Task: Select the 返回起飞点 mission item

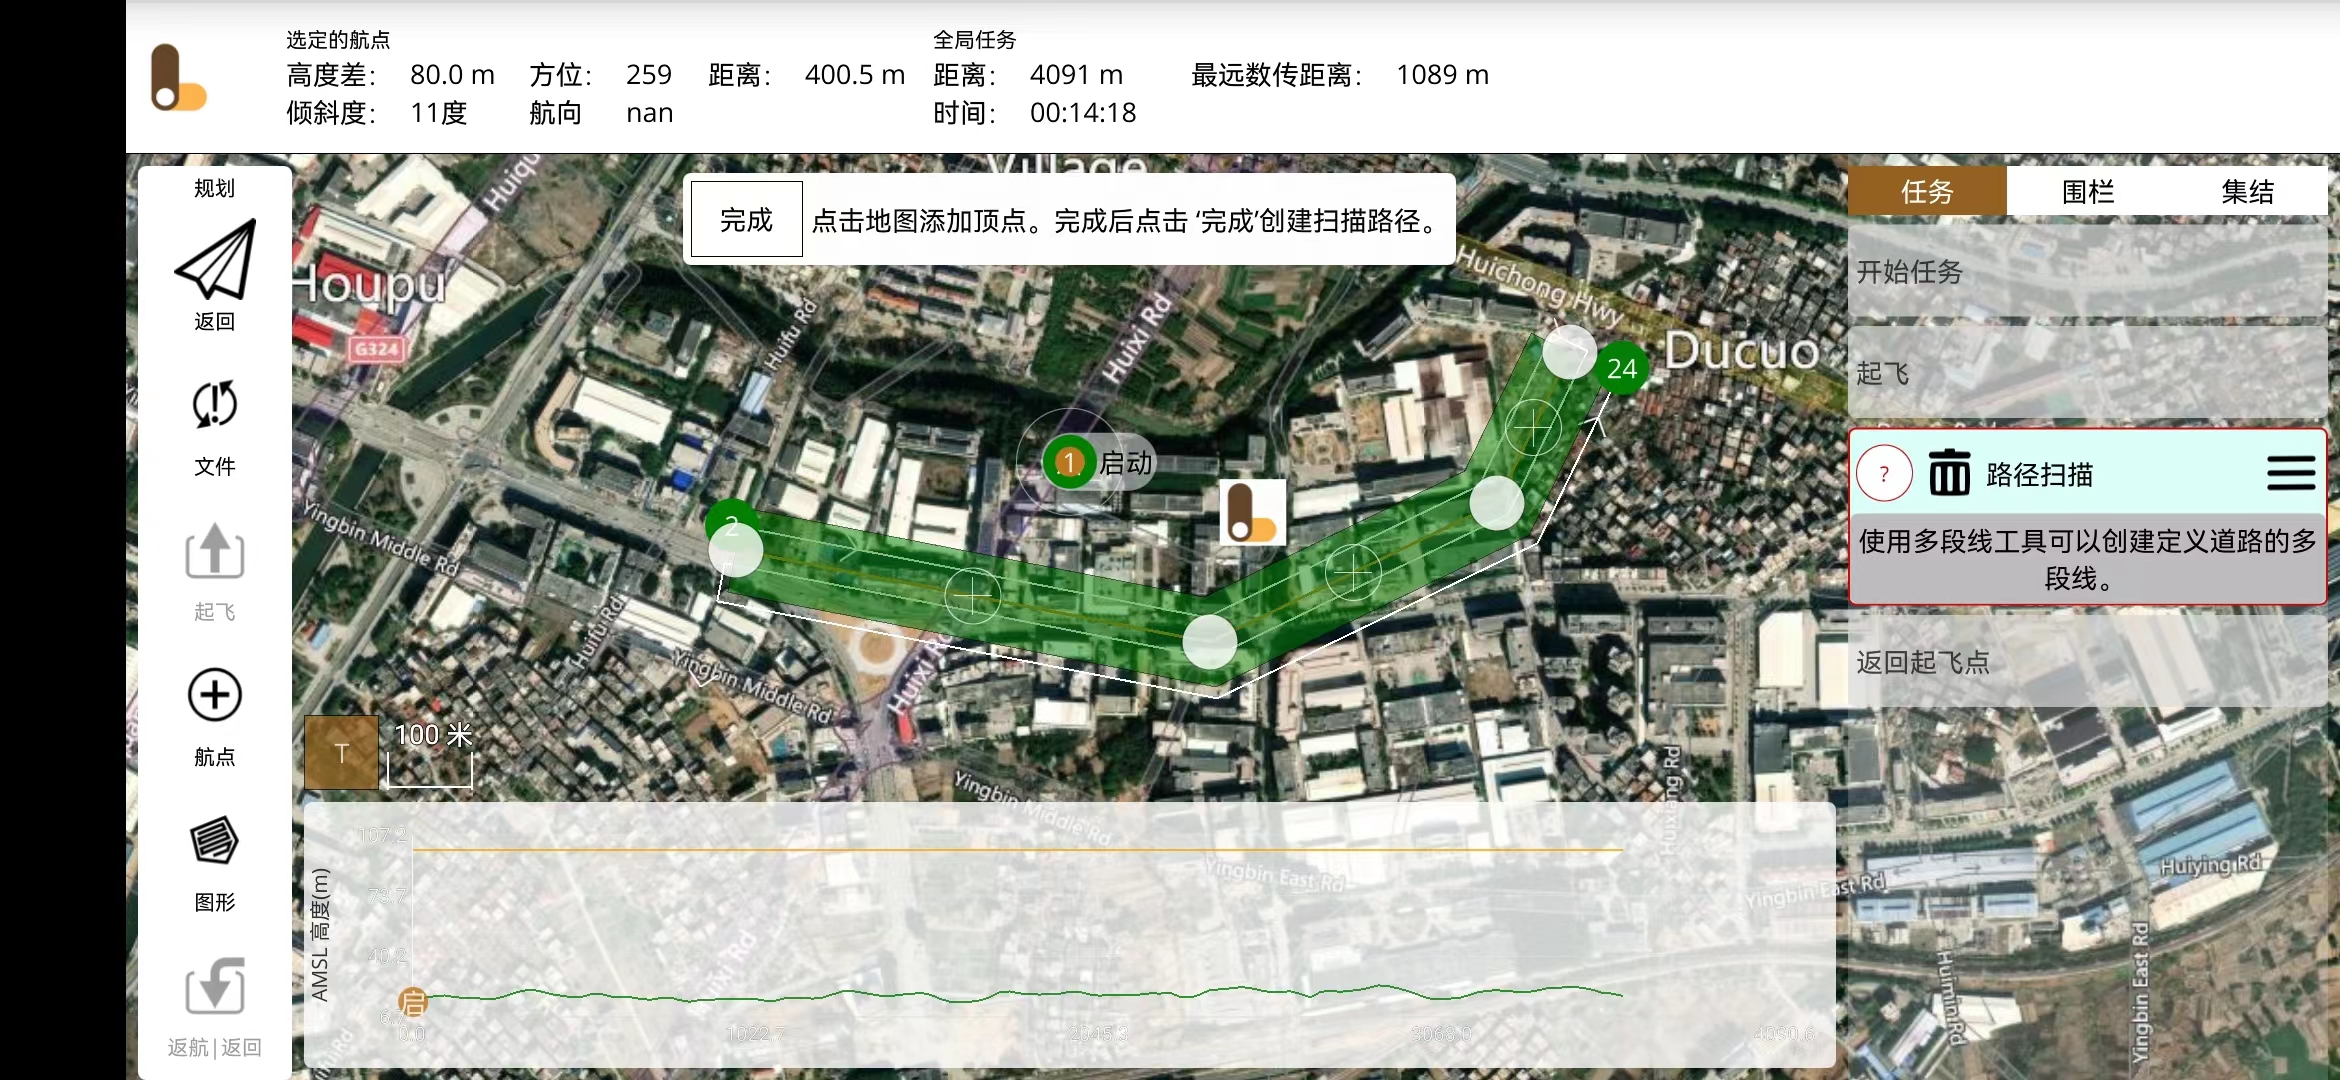Action: [x=2087, y=662]
